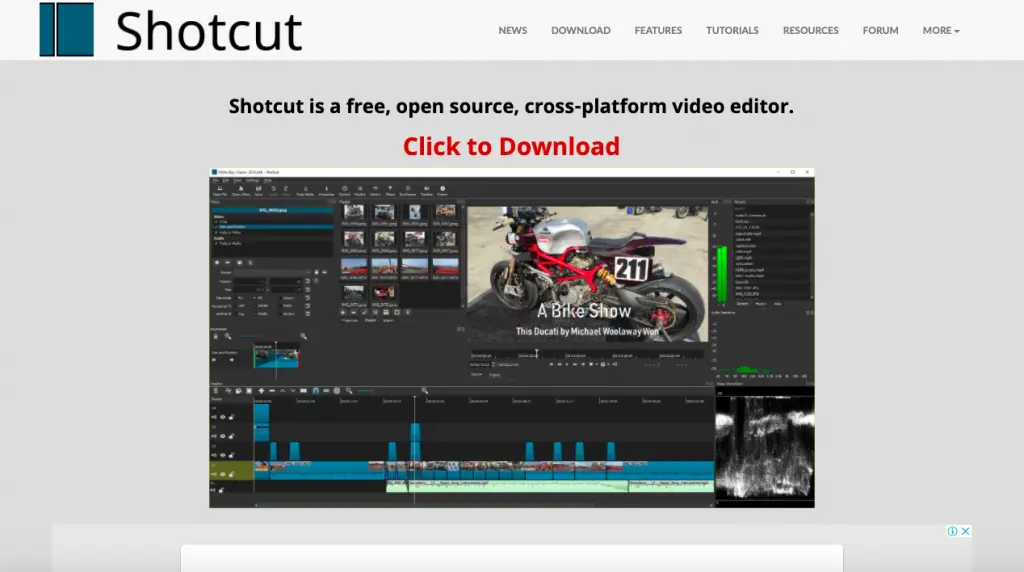Open the NEWS page

click(x=512, y=30)
